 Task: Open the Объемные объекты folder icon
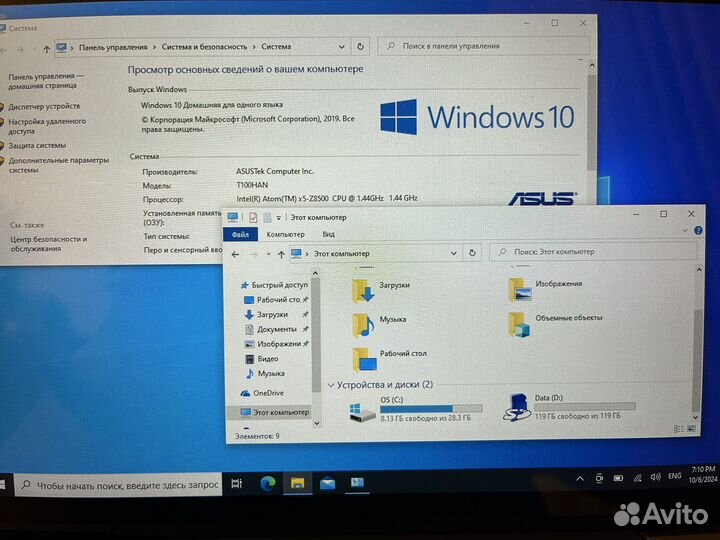[520, 325]
